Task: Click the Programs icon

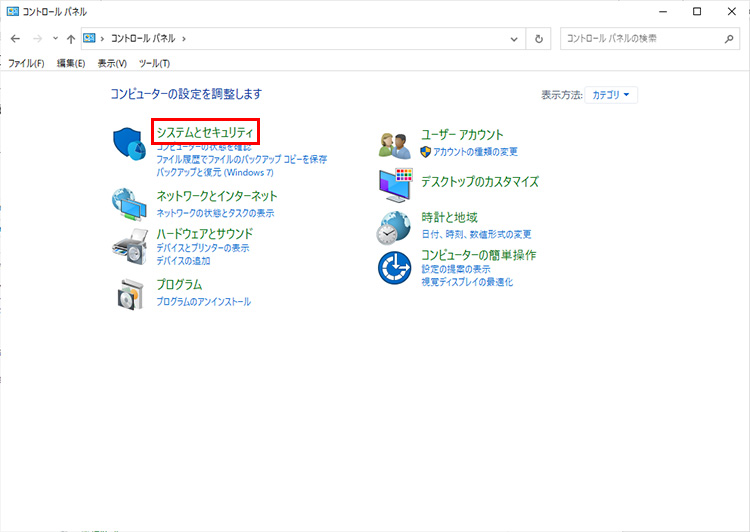Action: pos(129,292)
